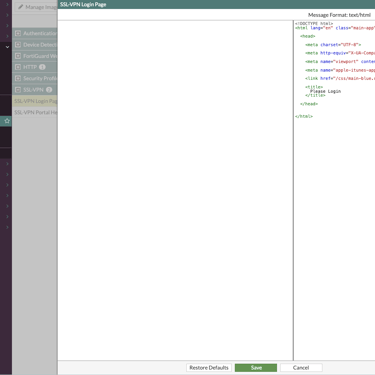The image size is (375, 375).
Task: Click the plus icon beside Device Detection
Action: click(x=18, y=45)
